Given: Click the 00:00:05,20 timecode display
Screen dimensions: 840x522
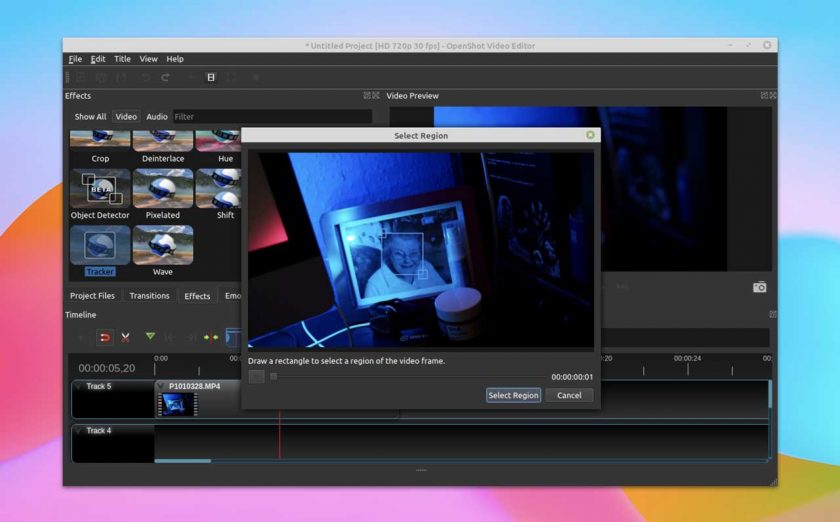Looking at the screenshot, I should (x=107, y=368).
